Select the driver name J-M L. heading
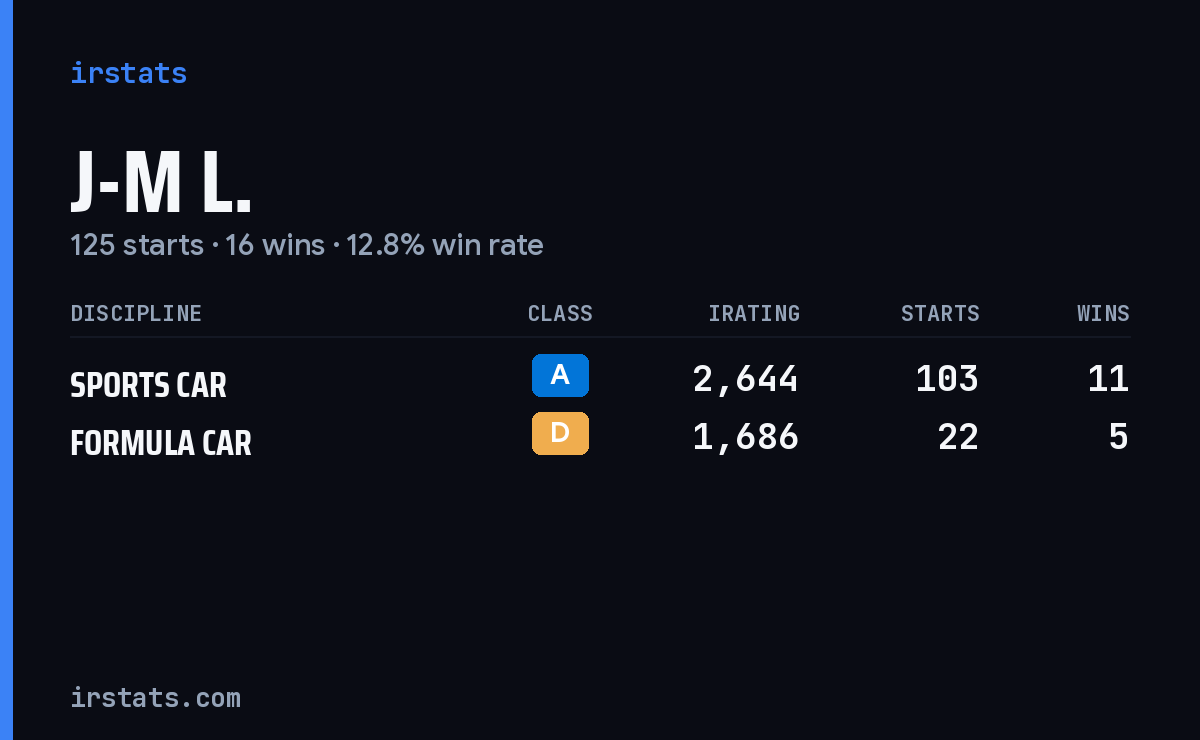 coord(161,183)
